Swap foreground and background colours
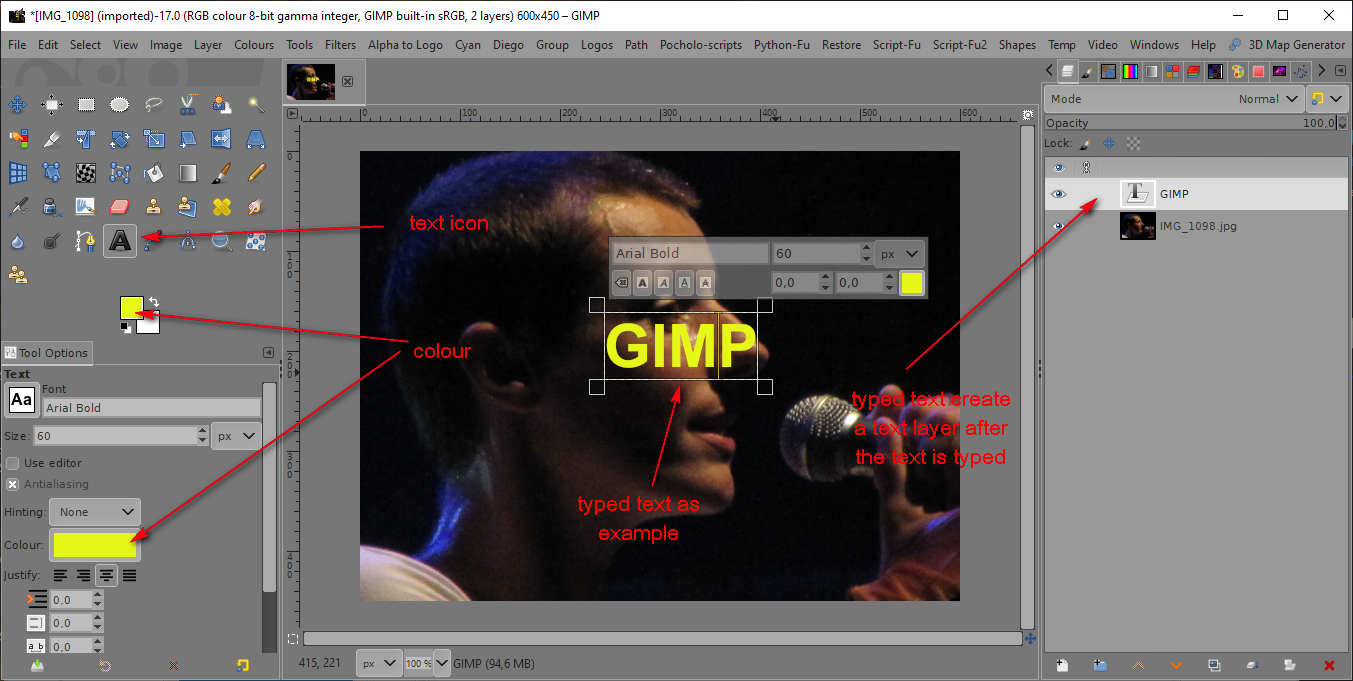Viewport: 1353px width, 681px height. coord(154,301)
